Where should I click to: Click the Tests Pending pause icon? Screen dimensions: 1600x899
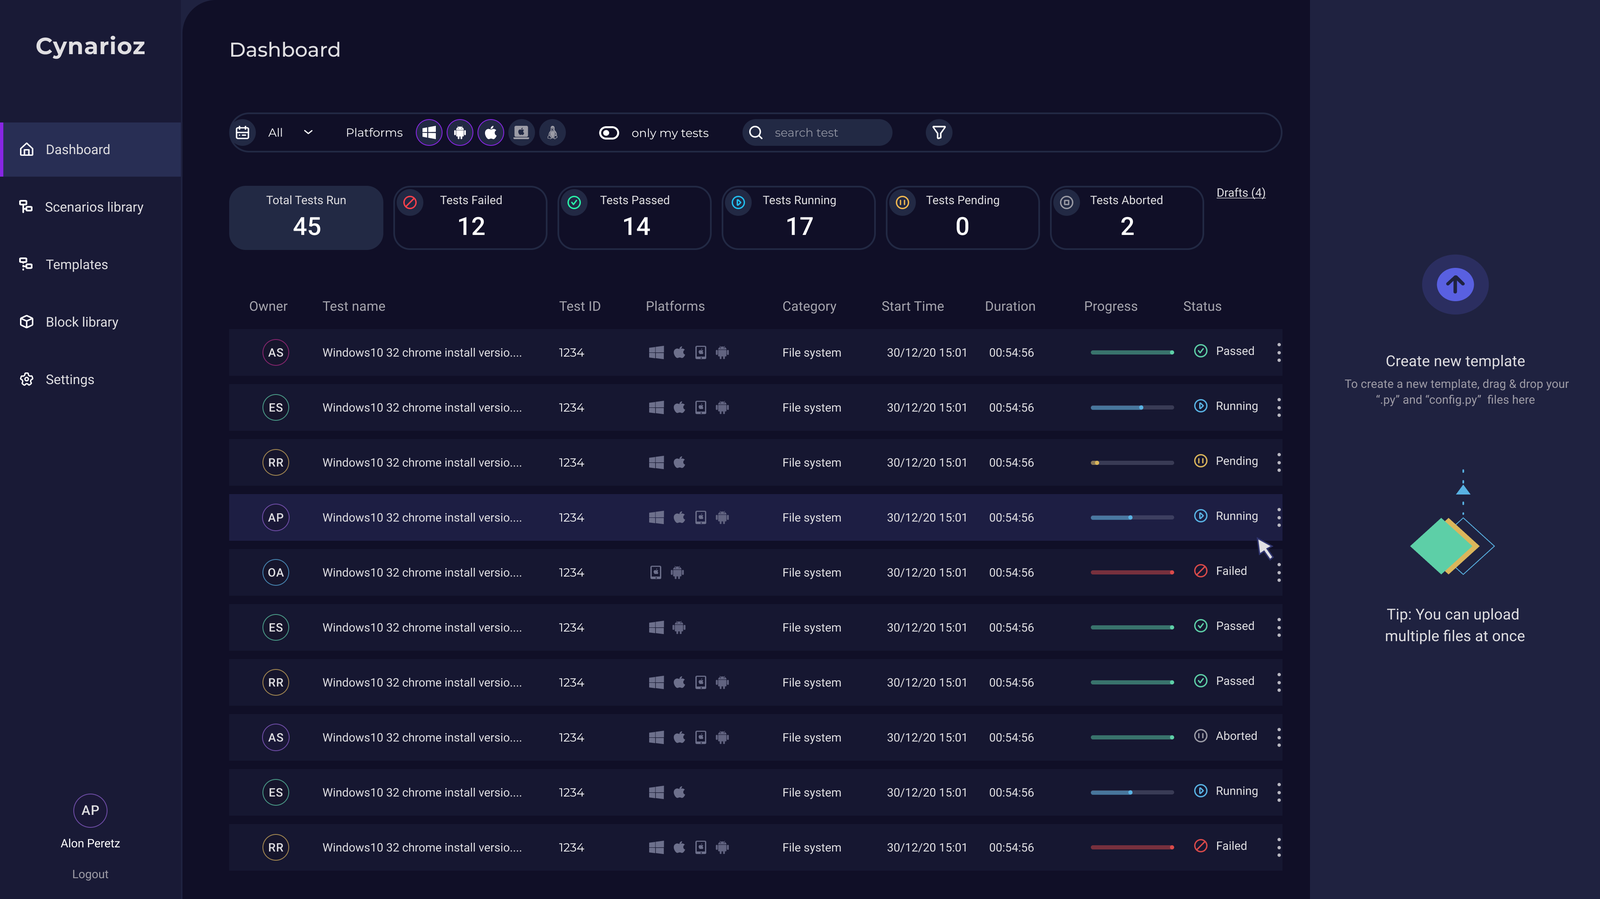(x=902, y=202)
